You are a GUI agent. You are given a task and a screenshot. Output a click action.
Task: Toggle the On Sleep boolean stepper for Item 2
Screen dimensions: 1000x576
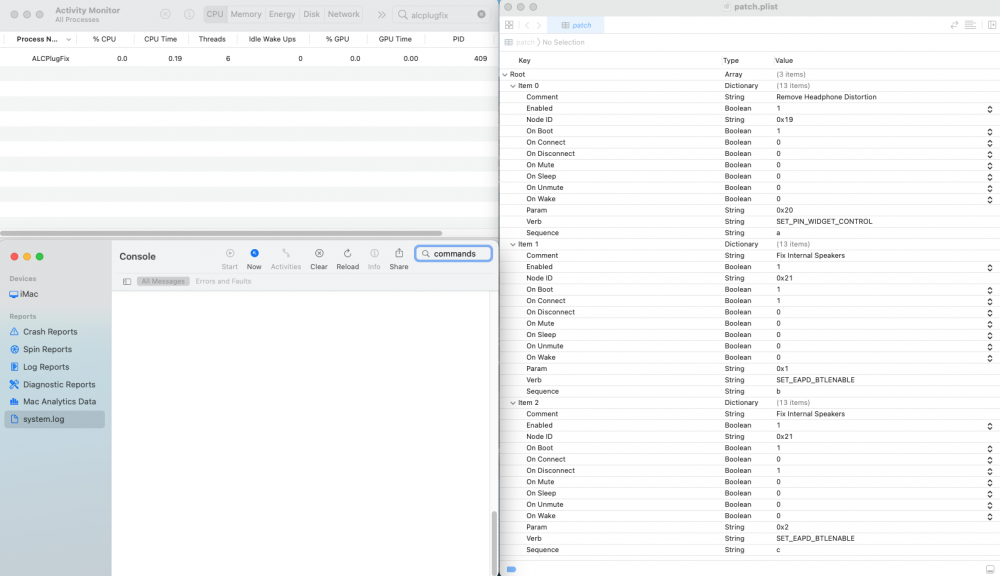990,494
